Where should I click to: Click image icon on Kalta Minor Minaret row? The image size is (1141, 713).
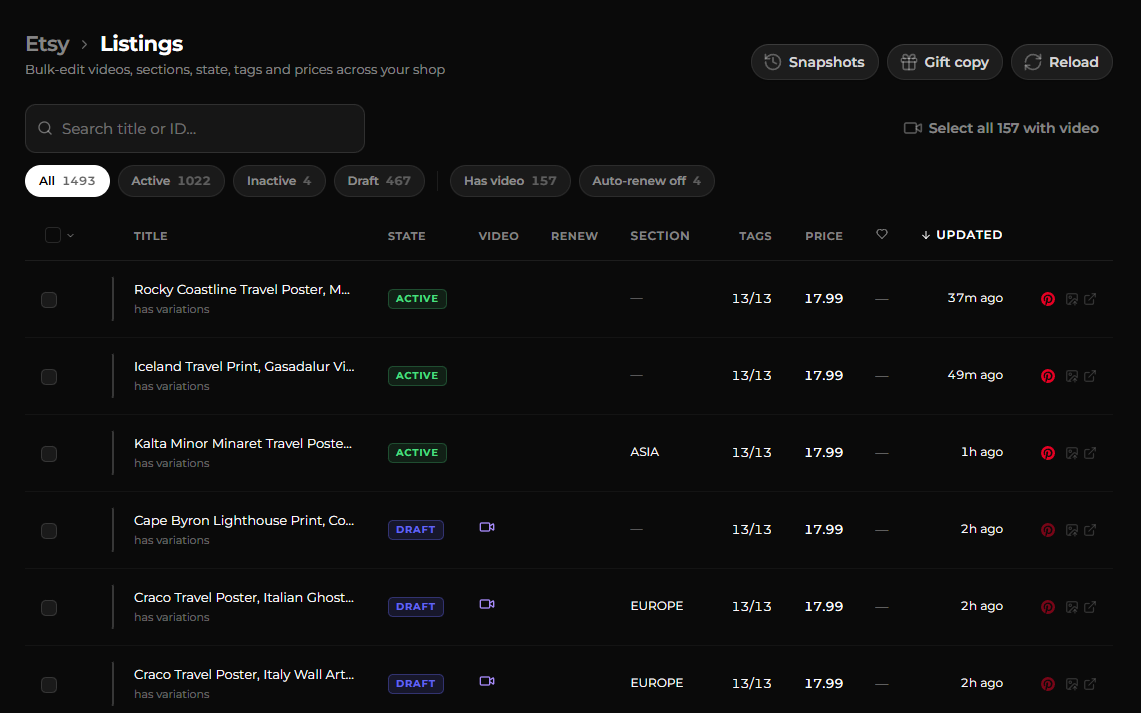pos(1072,453)
